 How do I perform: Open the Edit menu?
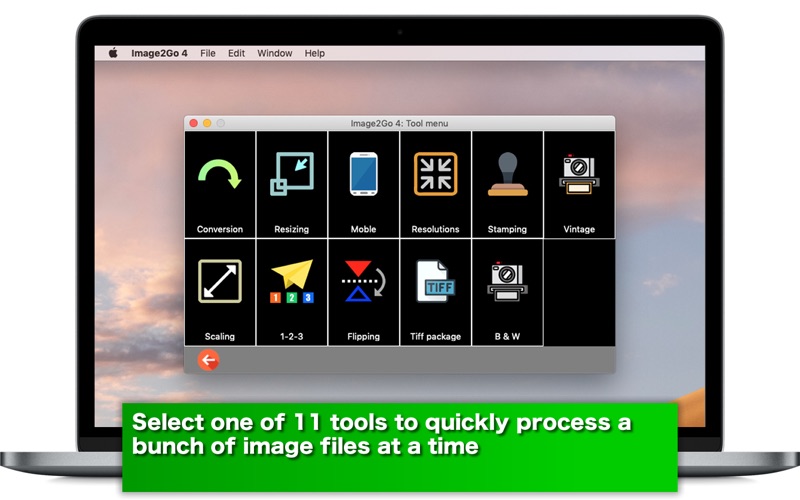(x=236, y=53)
